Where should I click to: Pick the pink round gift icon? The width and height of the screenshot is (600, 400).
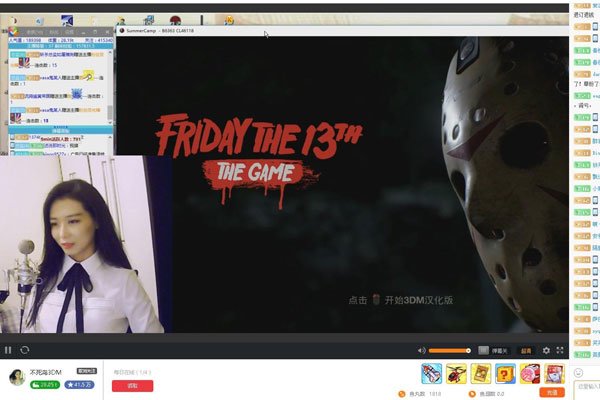tap(530, 374)
